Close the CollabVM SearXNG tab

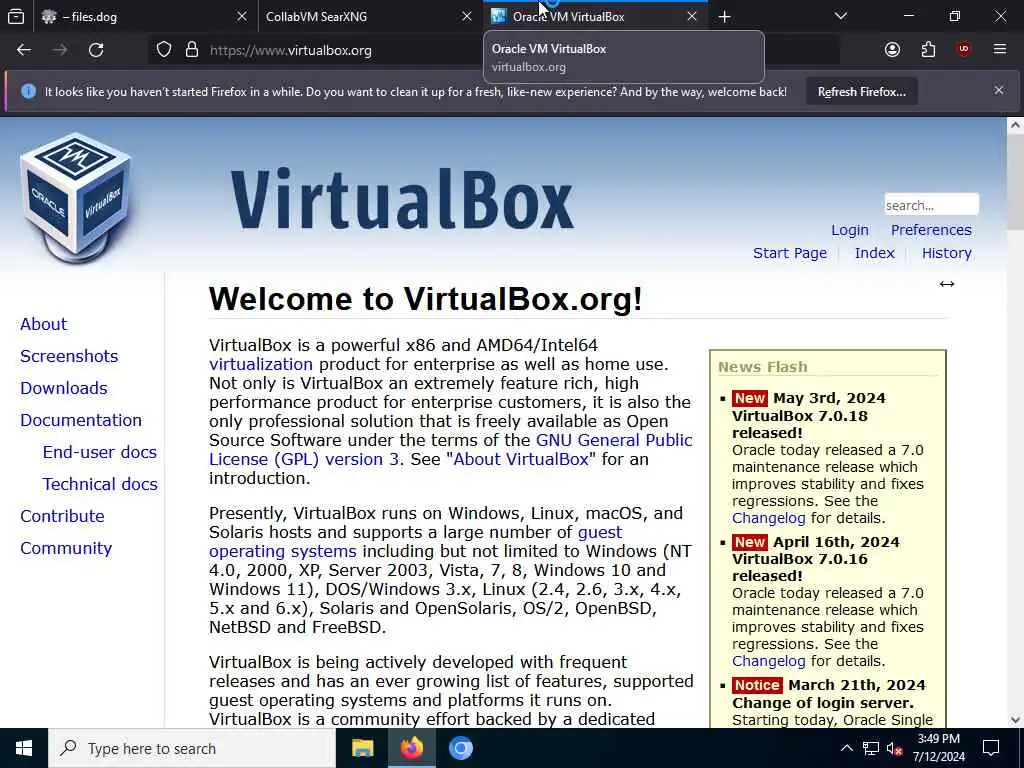[x=466, y=16]
